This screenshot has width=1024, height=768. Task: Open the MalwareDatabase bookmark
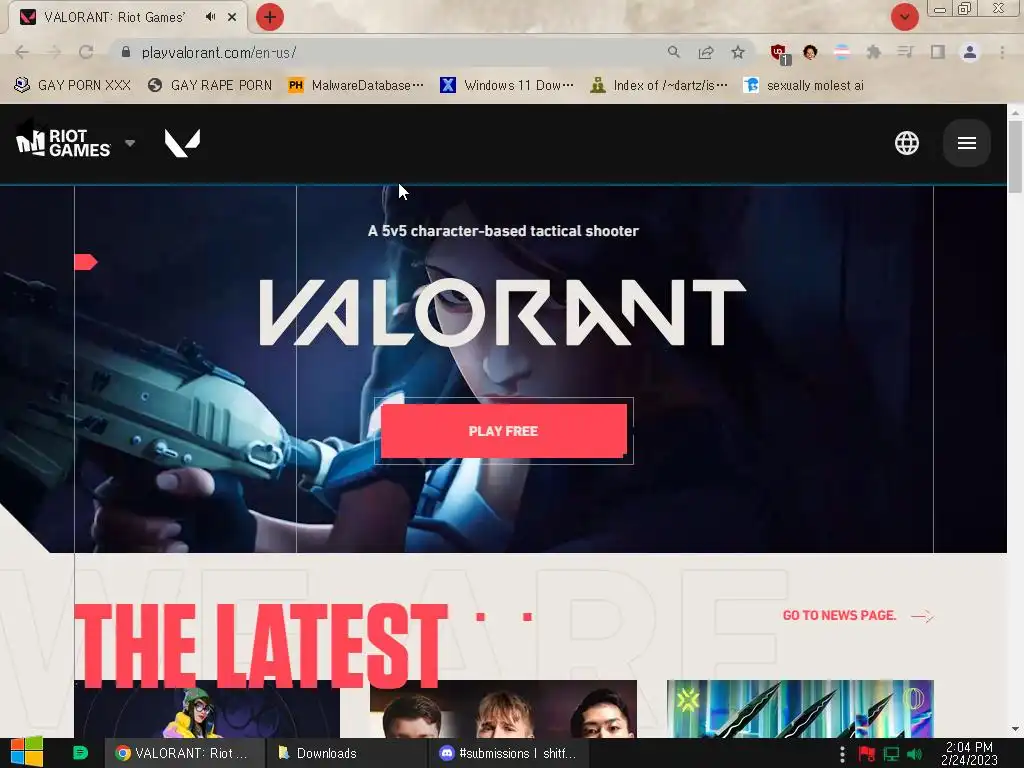356,86
